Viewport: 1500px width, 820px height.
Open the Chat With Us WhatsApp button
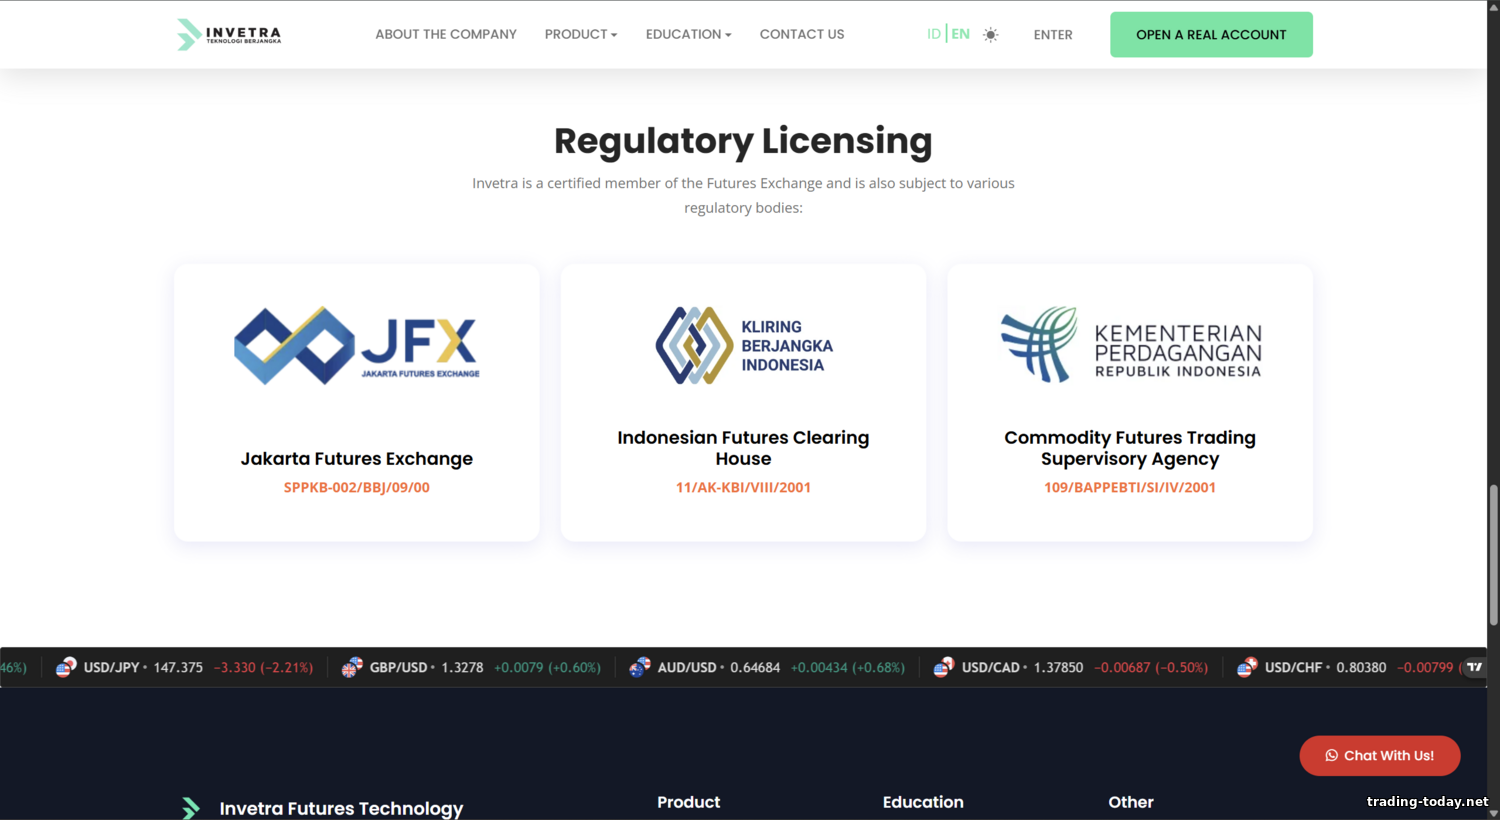tap(1379, 756)
